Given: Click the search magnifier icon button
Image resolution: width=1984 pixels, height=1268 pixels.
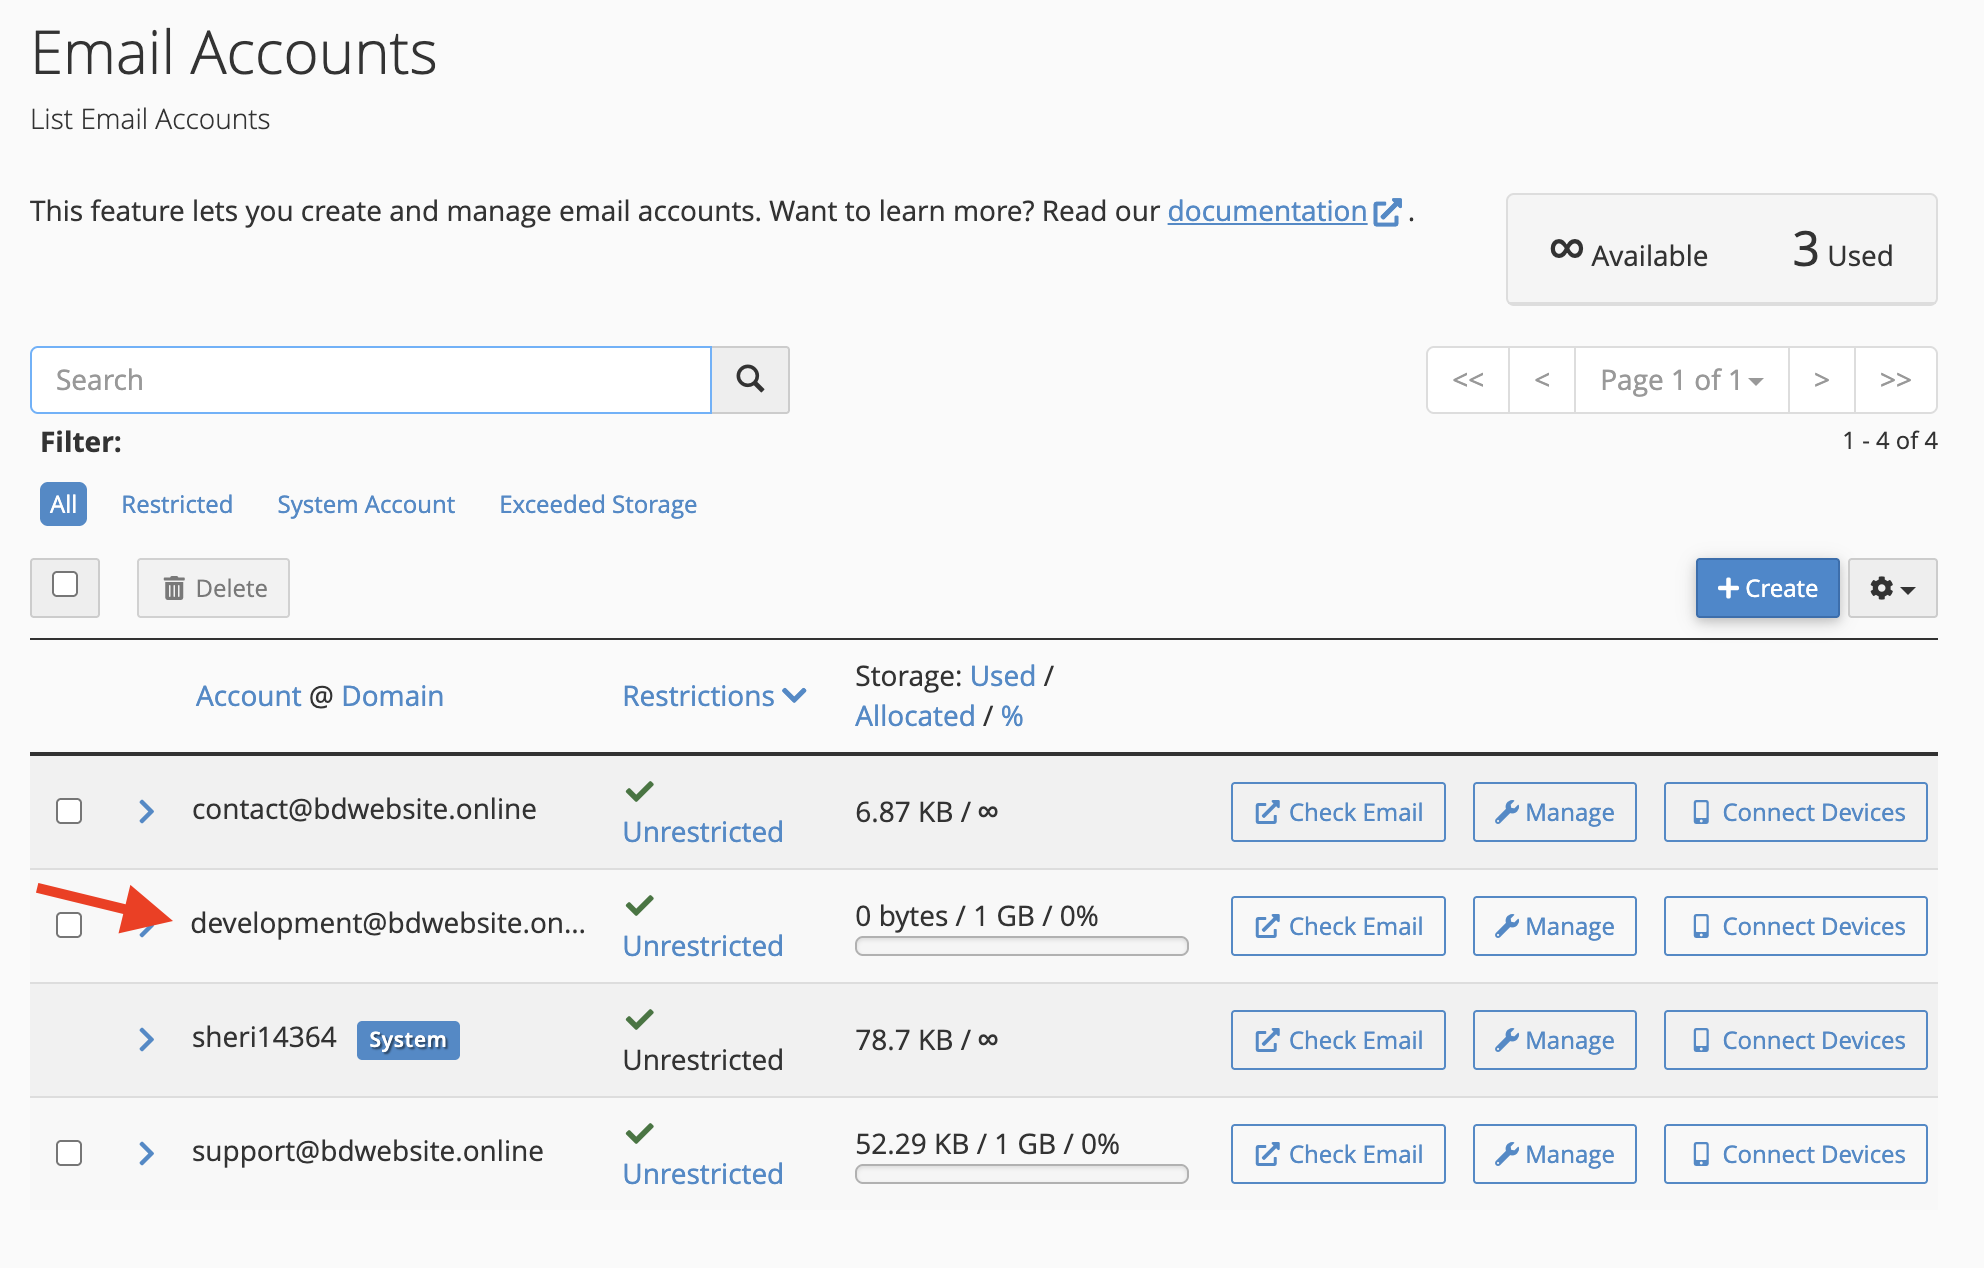Looking at the screenshot, I should (x=750, y=379).
